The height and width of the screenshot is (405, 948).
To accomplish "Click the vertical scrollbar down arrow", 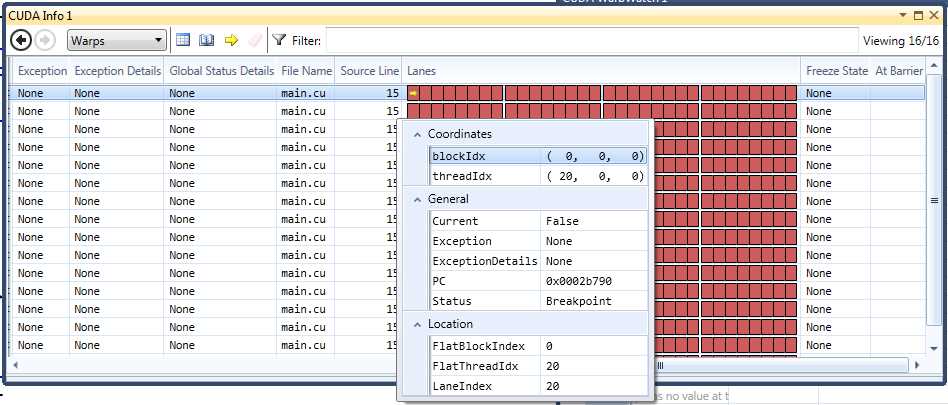I will [934, 348].
